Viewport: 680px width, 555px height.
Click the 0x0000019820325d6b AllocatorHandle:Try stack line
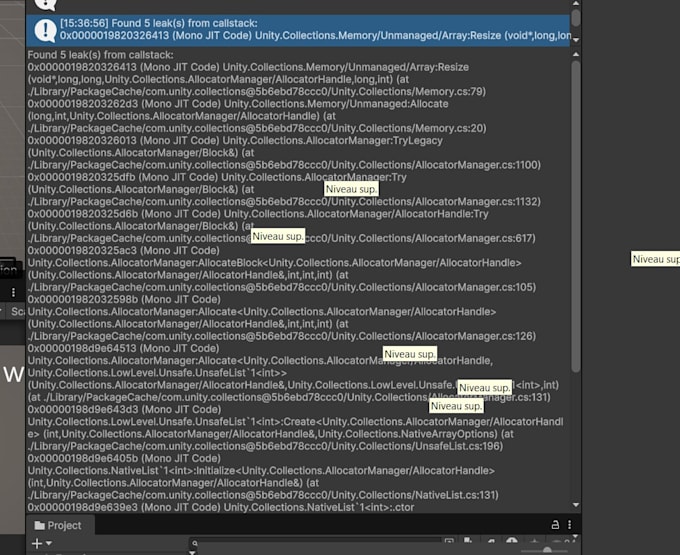[x=258, y=214]
